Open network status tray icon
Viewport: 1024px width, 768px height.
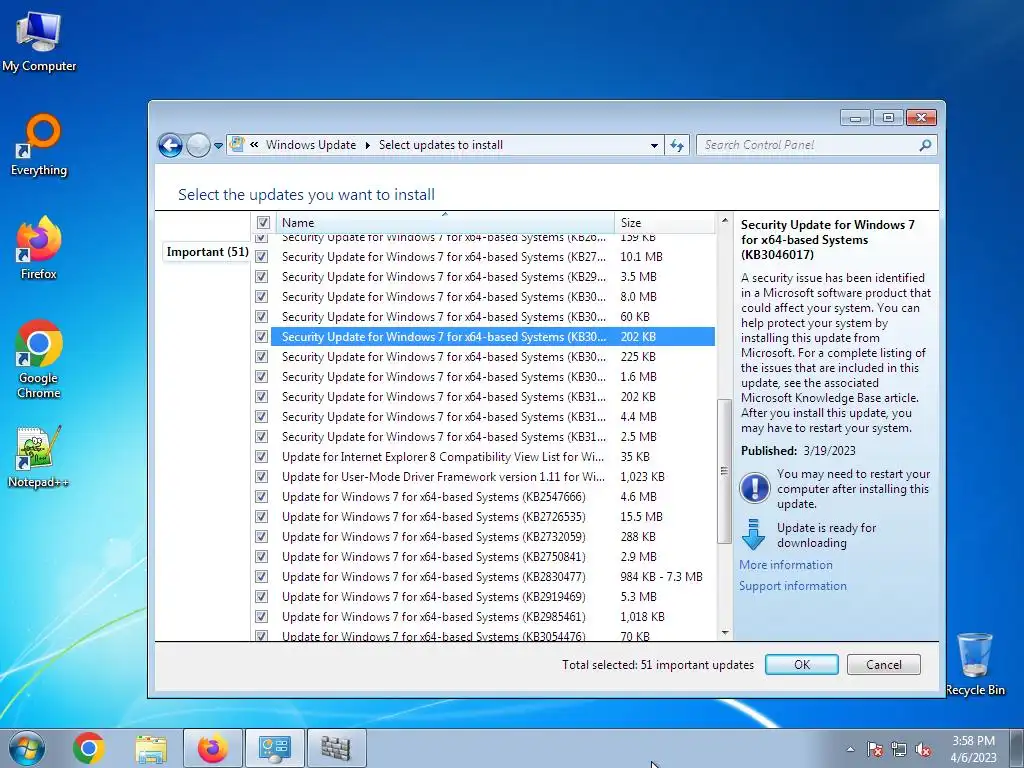[x=899, y=749]
